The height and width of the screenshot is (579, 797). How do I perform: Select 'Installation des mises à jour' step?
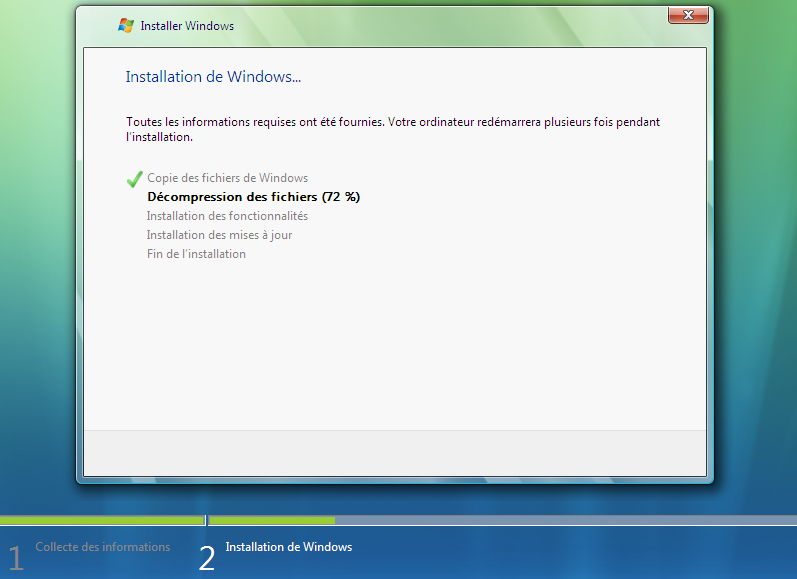(219, 235)
